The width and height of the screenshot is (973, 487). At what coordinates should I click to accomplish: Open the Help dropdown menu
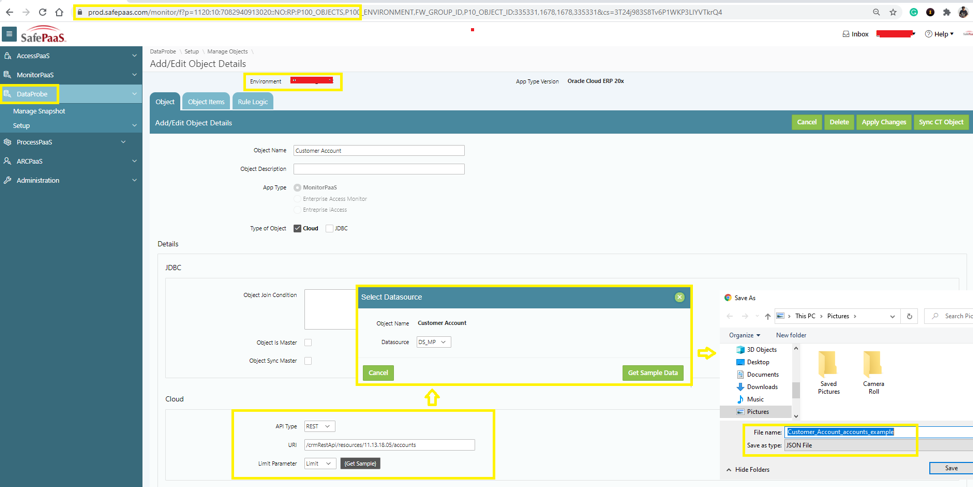pos(939,34)
